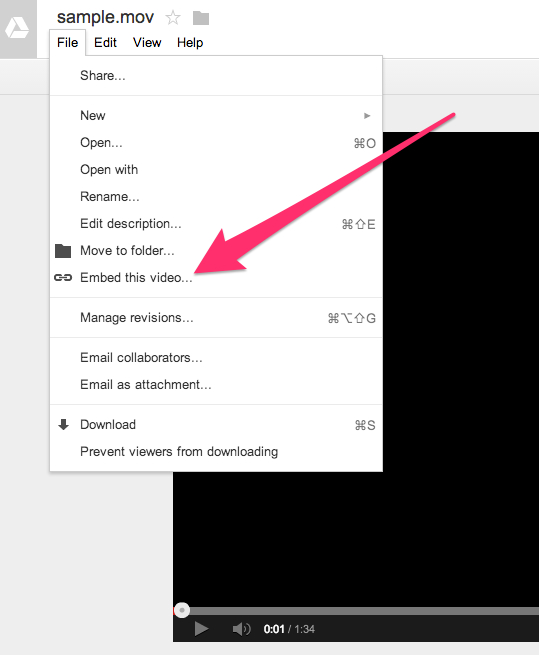Image resolution: width=539 pixels, height=655 pixels.
Task: Choose Rename... in the menu
Action: (x=216, y=196)
